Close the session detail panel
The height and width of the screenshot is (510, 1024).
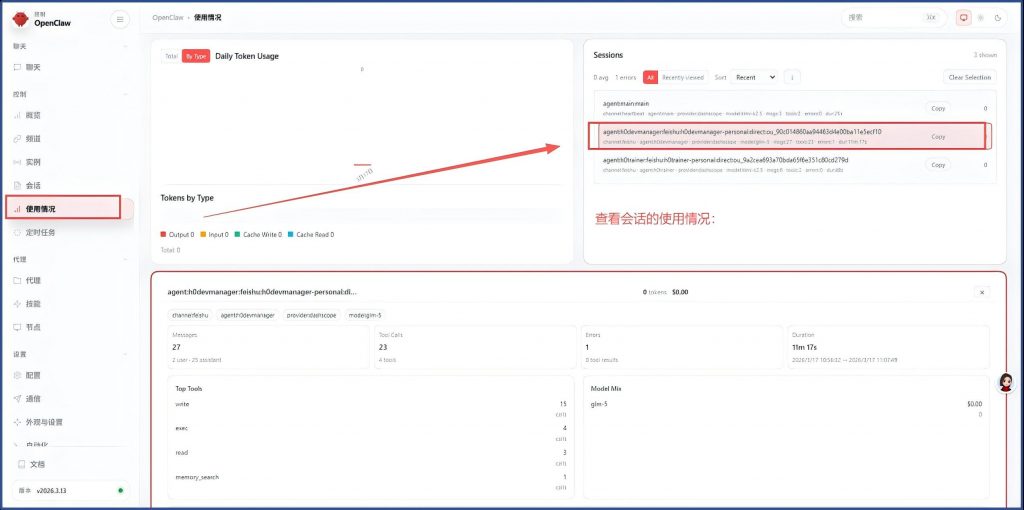[x=981, y=292]
